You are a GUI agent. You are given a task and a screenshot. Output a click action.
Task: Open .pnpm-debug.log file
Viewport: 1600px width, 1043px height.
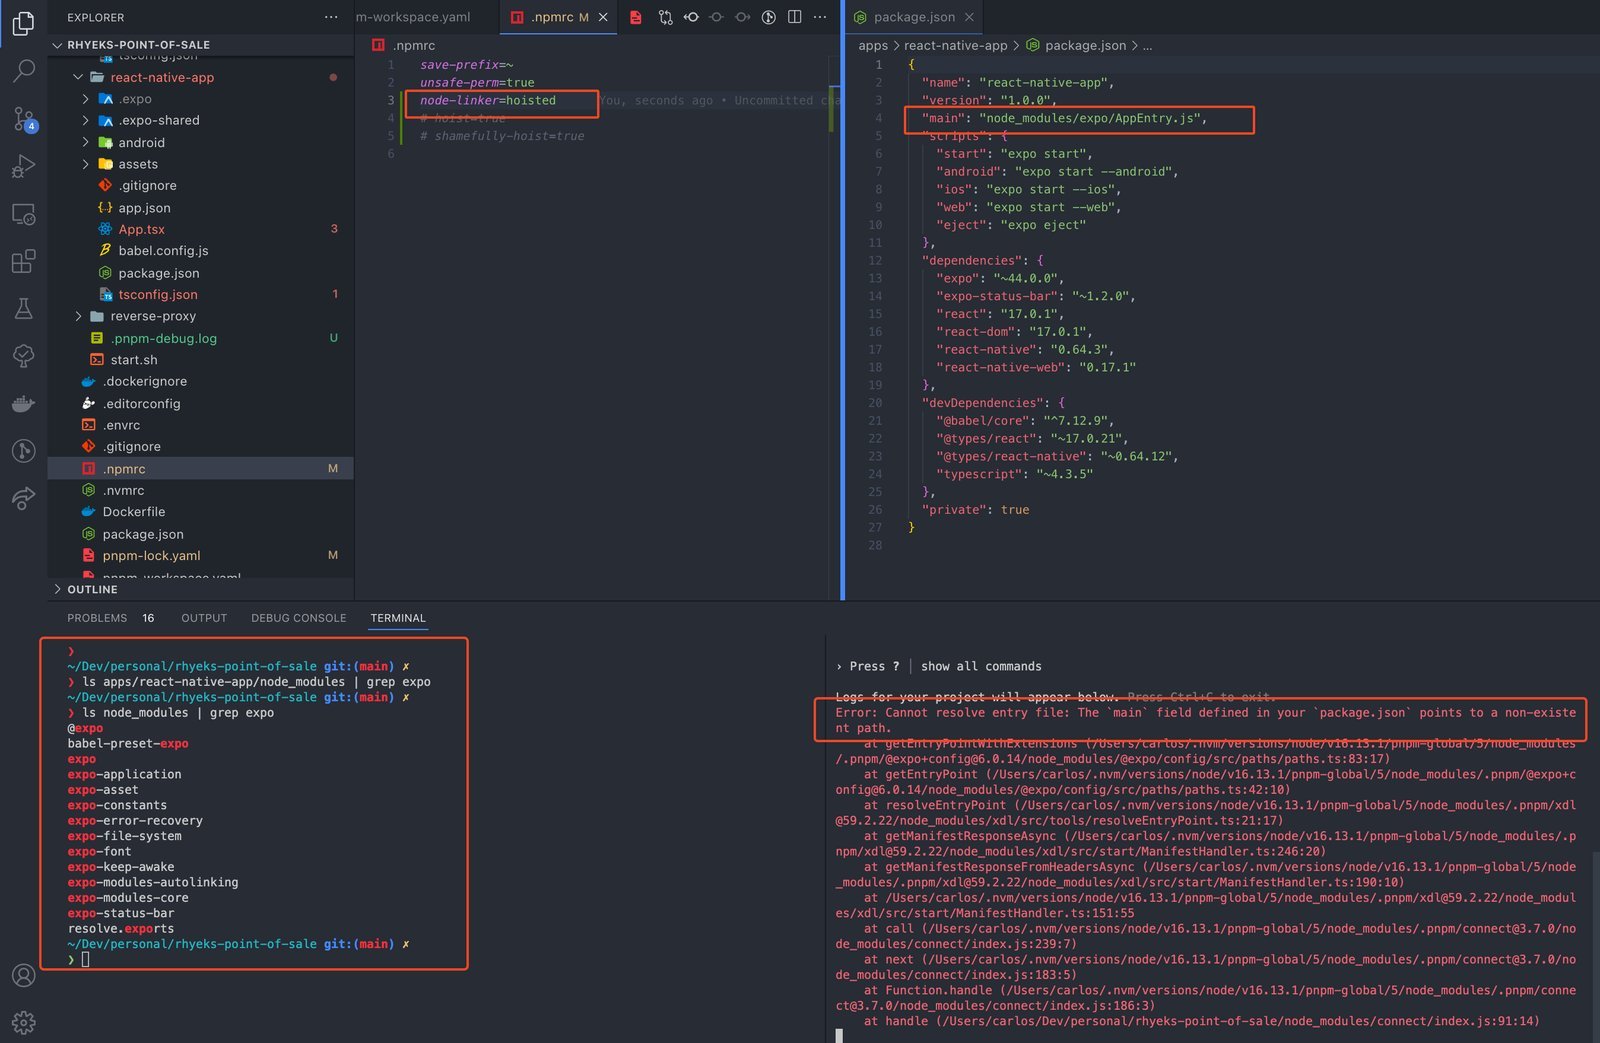coord(163,338)
